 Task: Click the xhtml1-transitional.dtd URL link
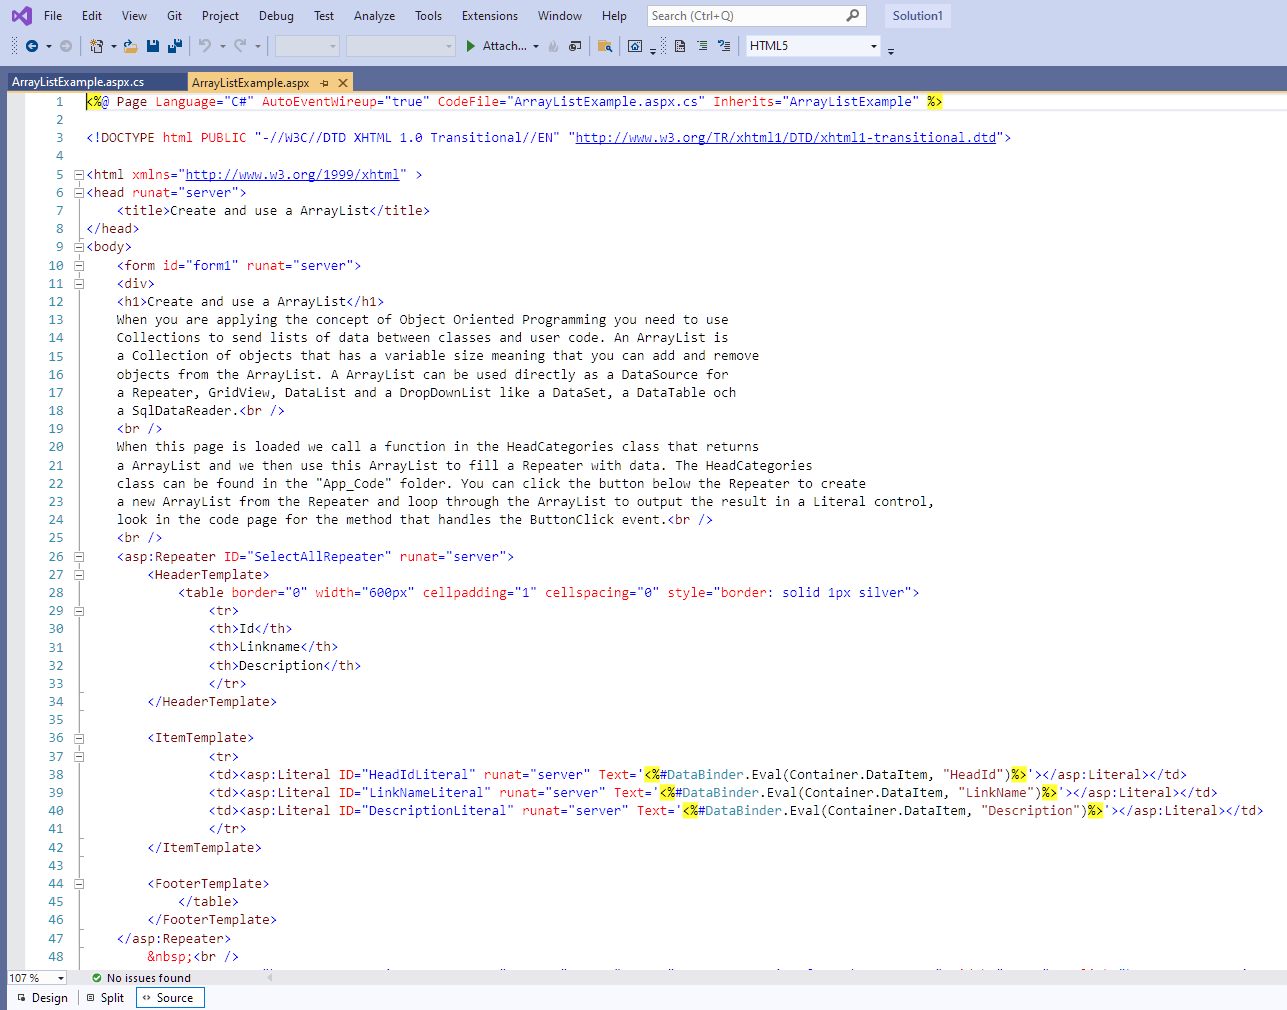point(786,138)
